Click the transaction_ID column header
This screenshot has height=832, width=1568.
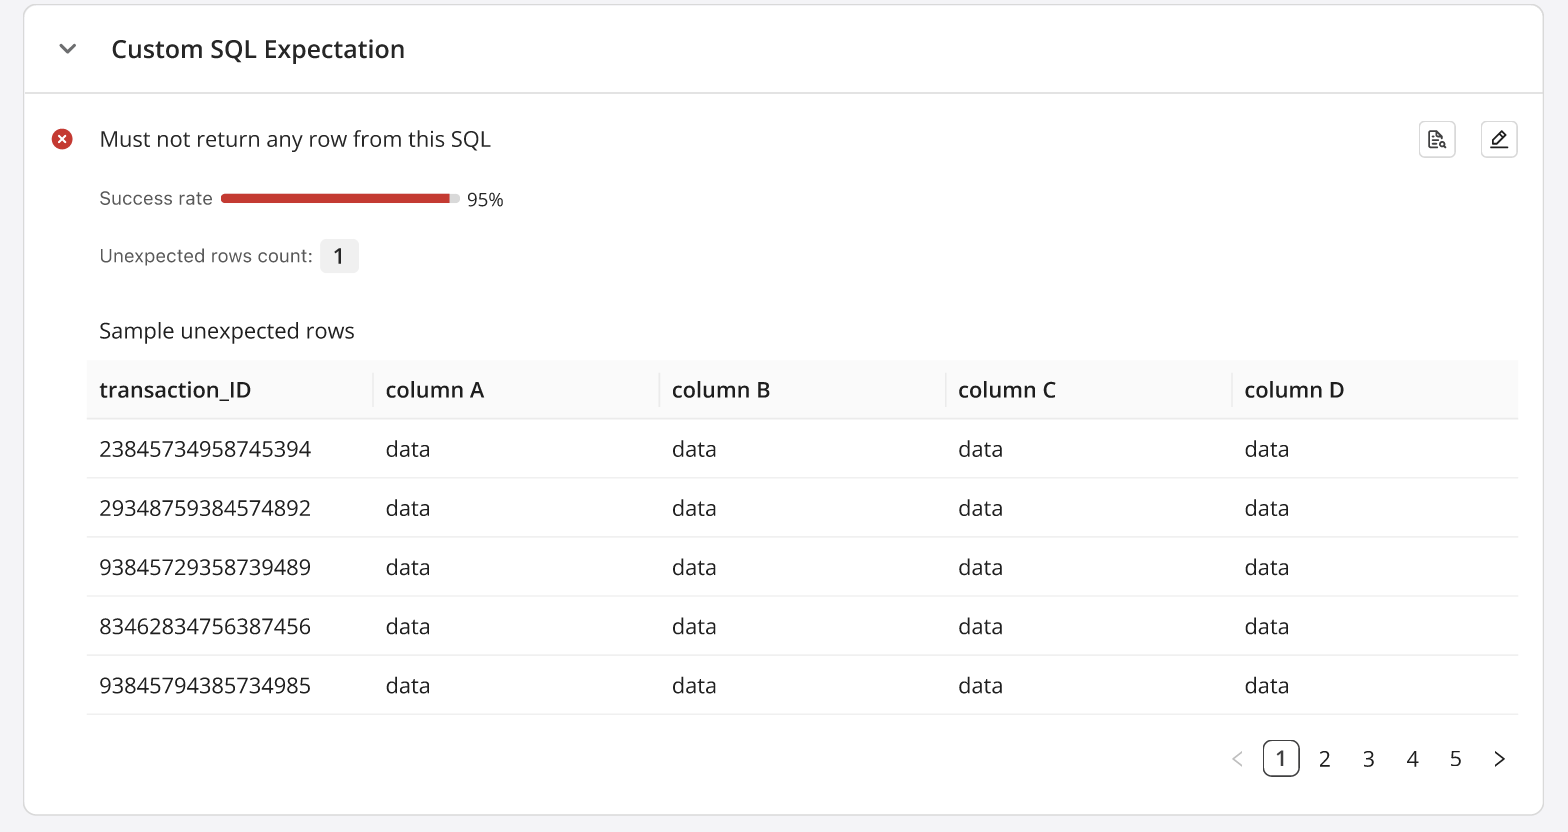(x=175, y=390)
